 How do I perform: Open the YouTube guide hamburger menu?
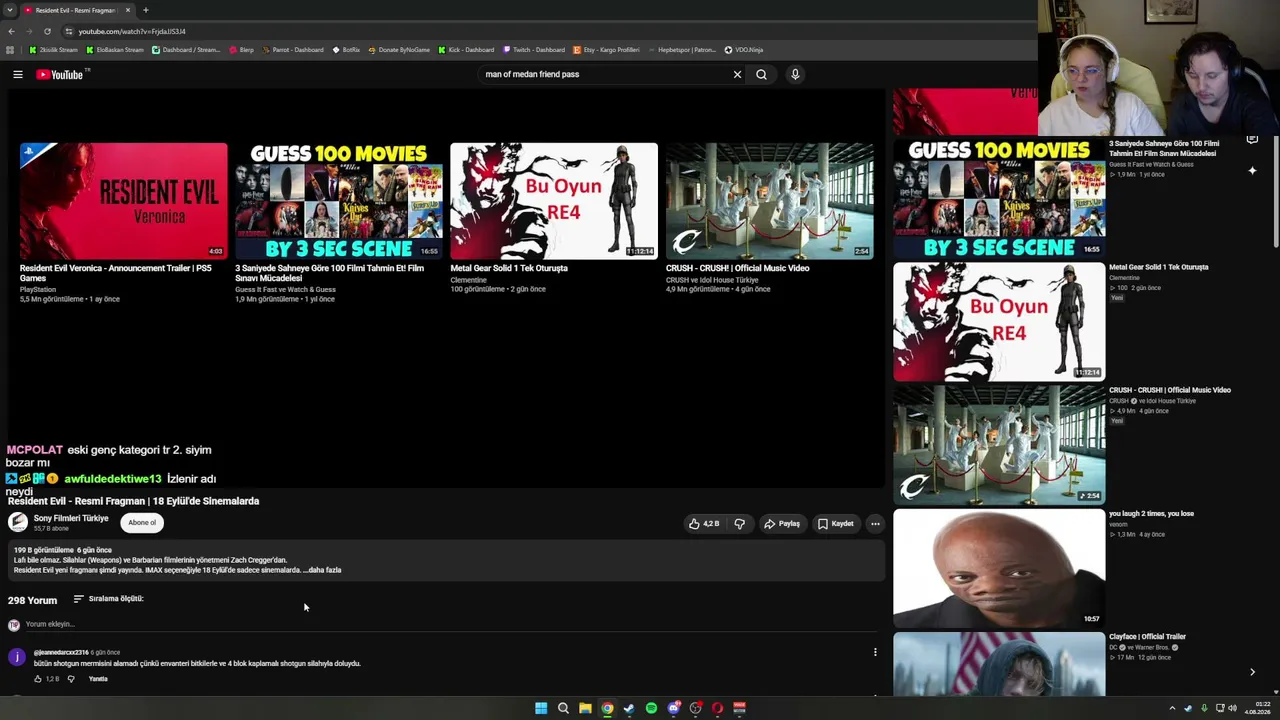[x=18, y=74]
